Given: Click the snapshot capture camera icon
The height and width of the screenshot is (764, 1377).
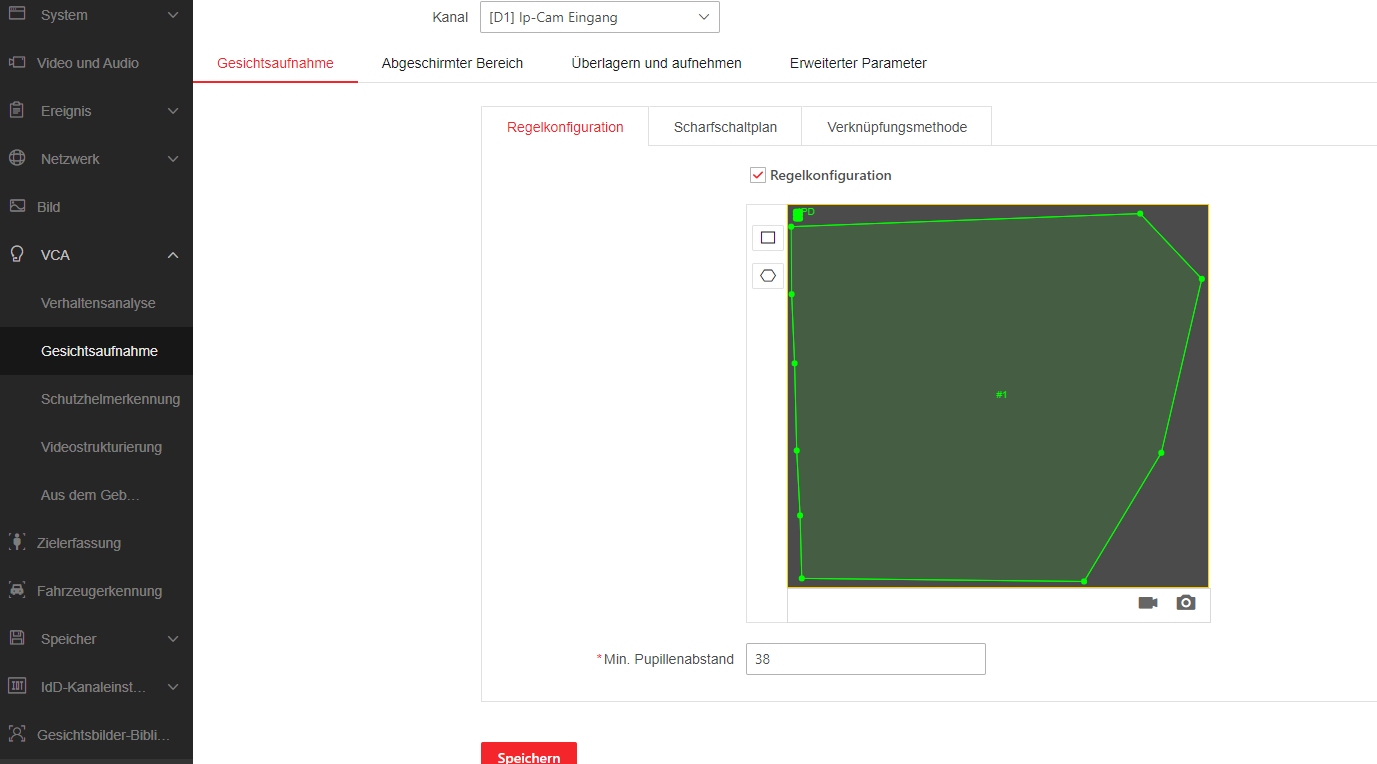Looking at the screenshot, I should tap(1186, 603).
